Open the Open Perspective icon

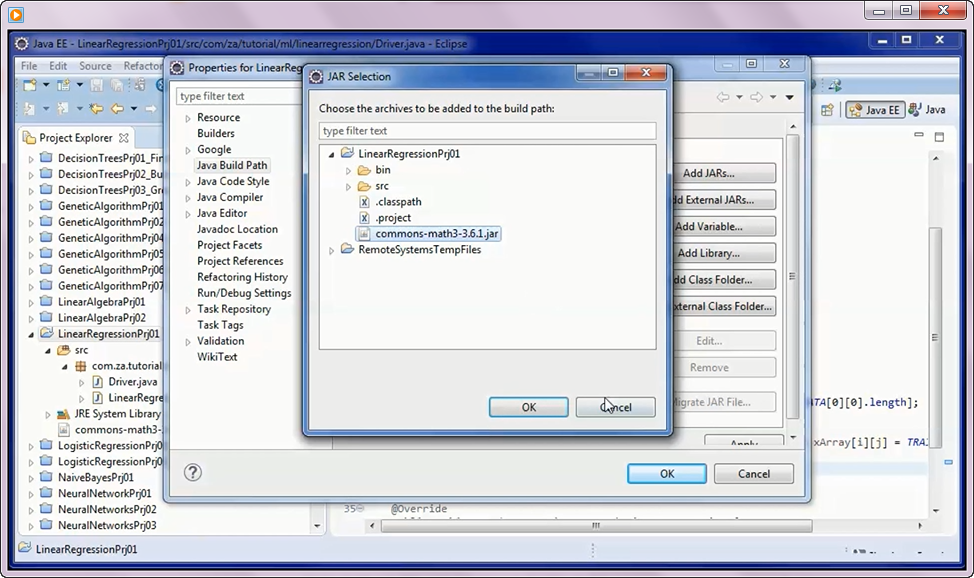click(x=827, y=110)
